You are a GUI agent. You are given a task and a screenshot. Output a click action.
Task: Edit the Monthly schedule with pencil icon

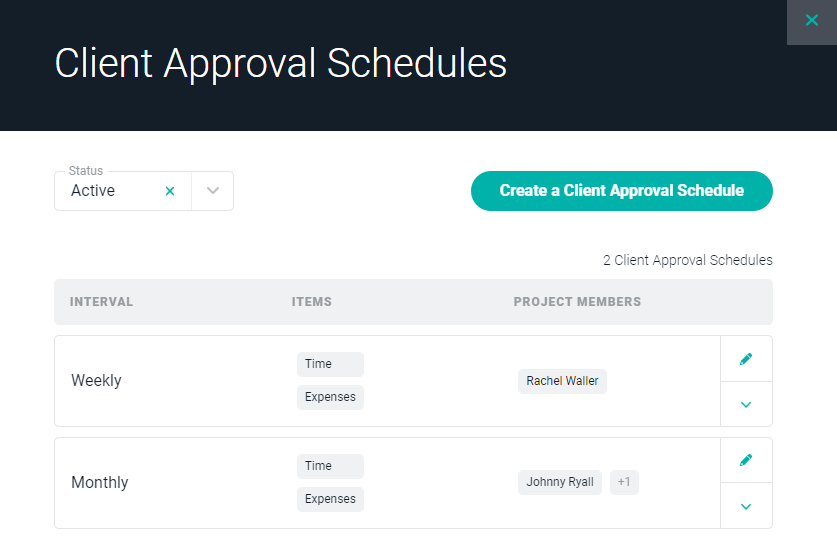point(746,460)
